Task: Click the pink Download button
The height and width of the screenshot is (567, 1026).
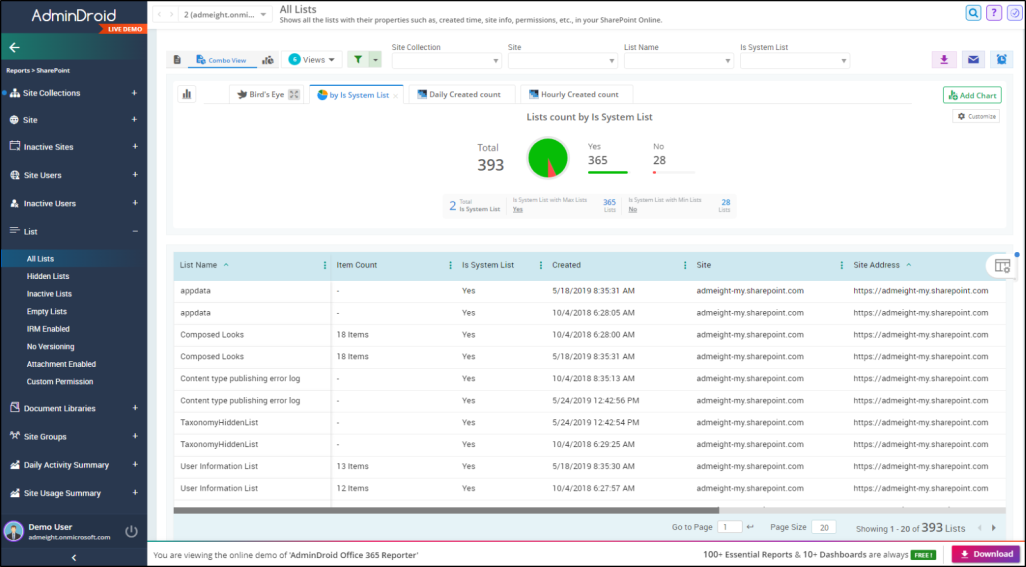Action: [x=986, y=554]
